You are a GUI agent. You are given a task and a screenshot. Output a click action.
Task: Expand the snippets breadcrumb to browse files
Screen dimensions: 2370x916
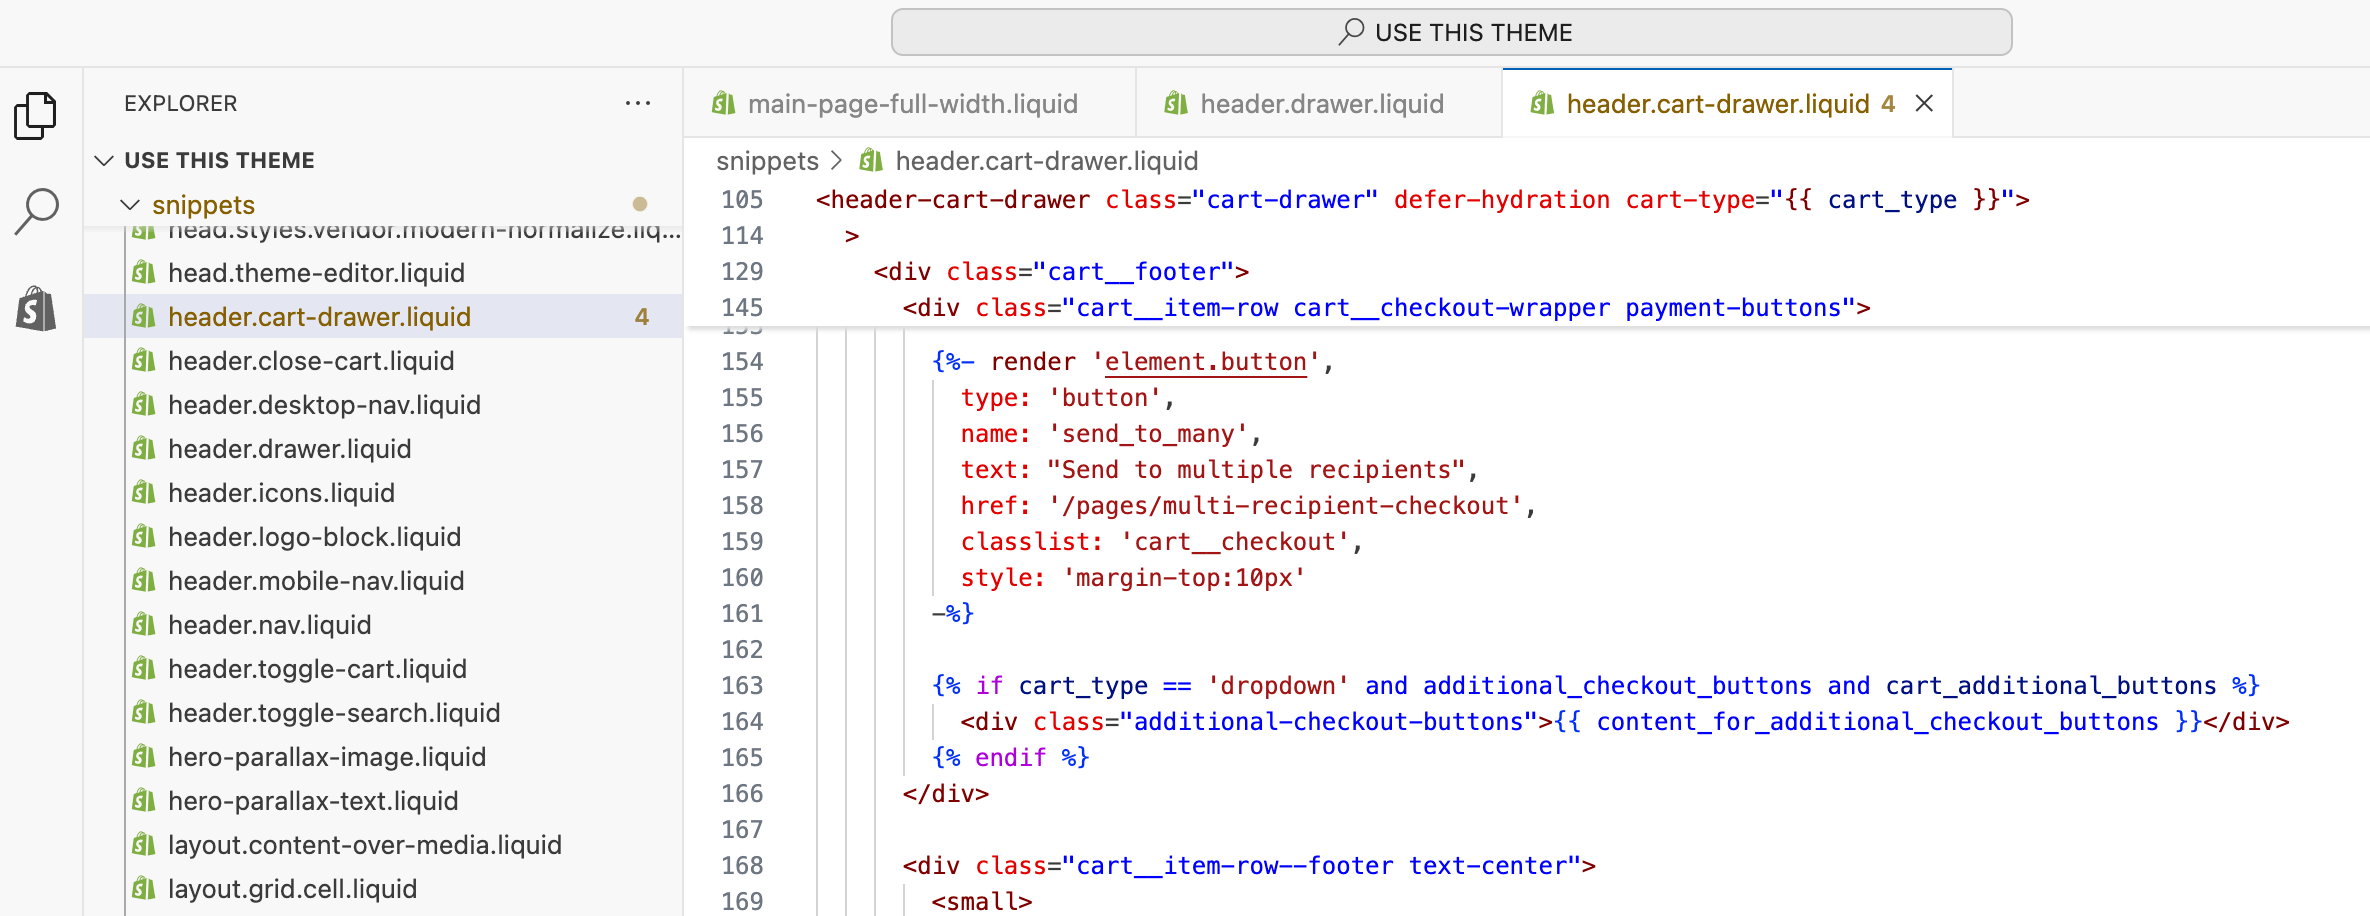click(x=767, y=160)
